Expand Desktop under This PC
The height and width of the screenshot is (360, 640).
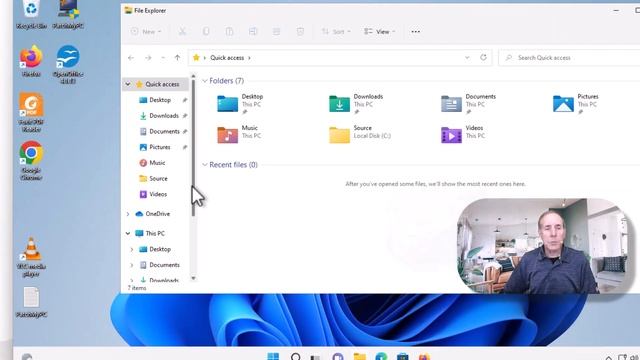132,249
